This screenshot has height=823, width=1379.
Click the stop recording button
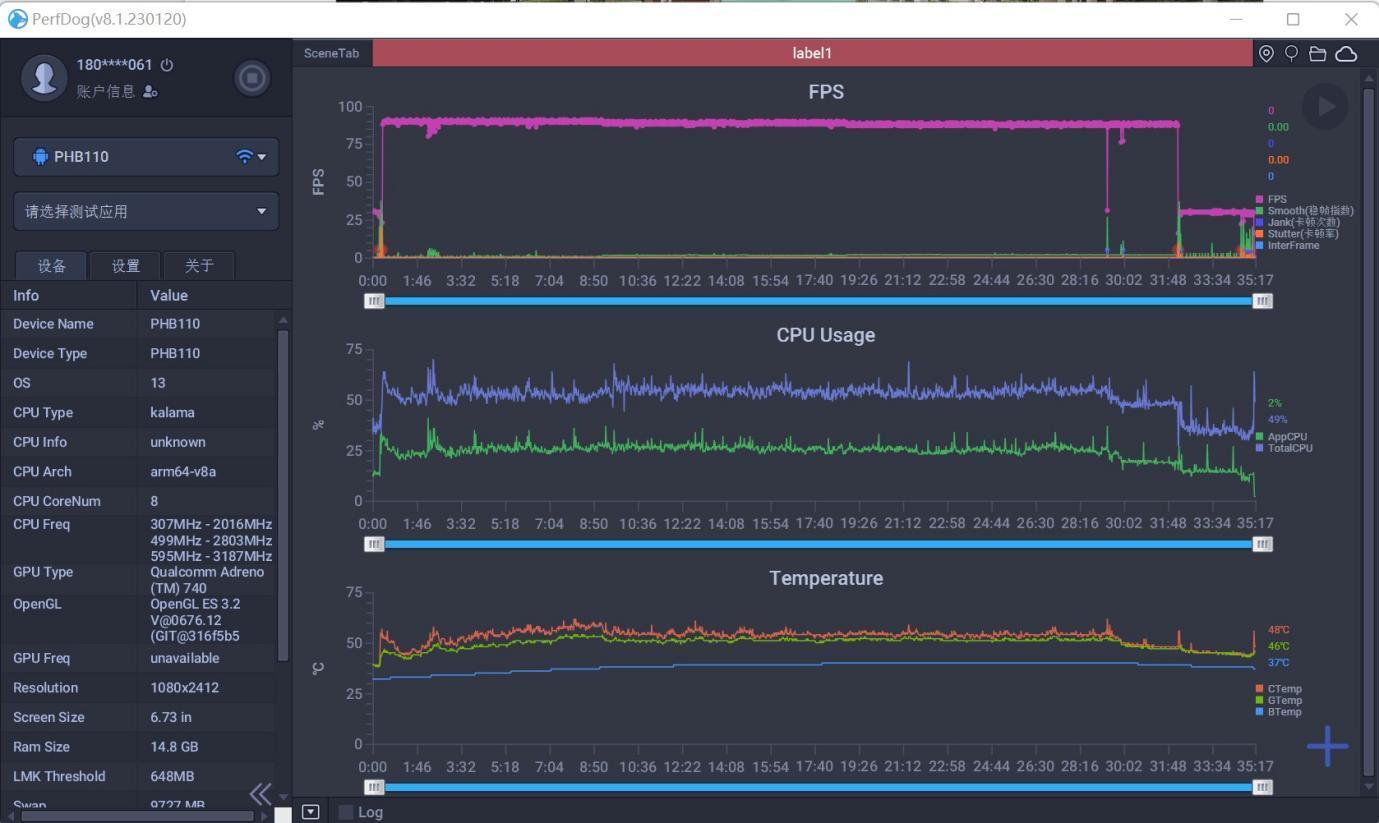tap(252, 78)
